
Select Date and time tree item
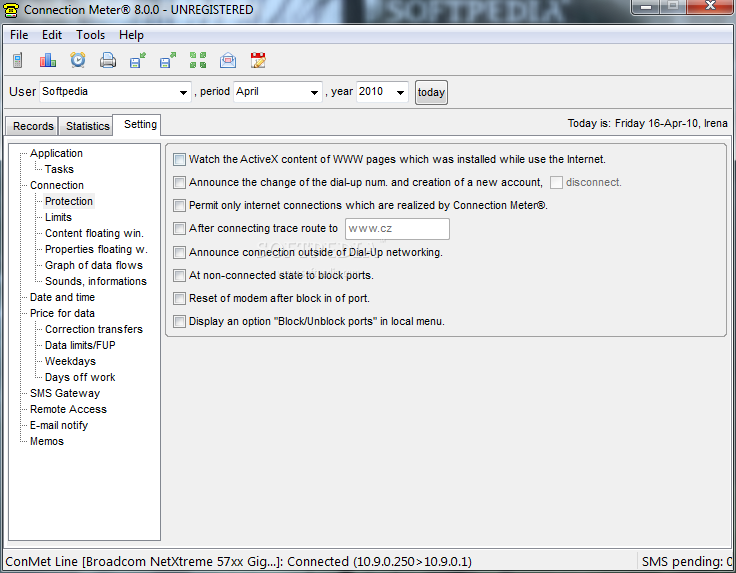point(62,297)
